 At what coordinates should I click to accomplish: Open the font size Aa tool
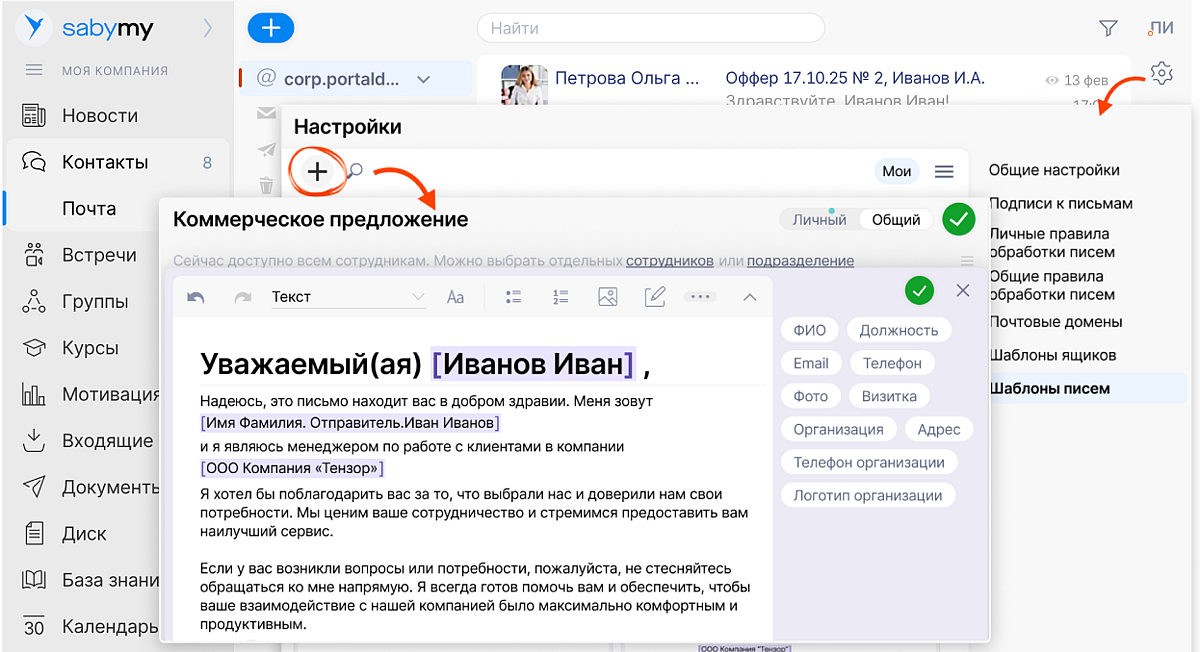[x=455, y=297]
